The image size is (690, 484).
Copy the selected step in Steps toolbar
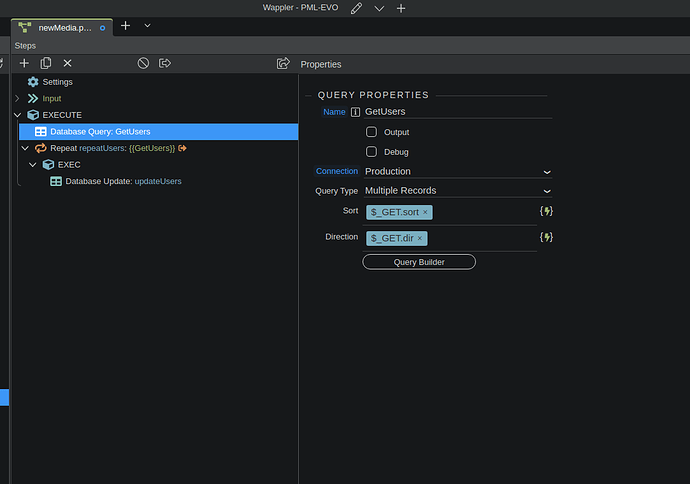tap(46, 63)
